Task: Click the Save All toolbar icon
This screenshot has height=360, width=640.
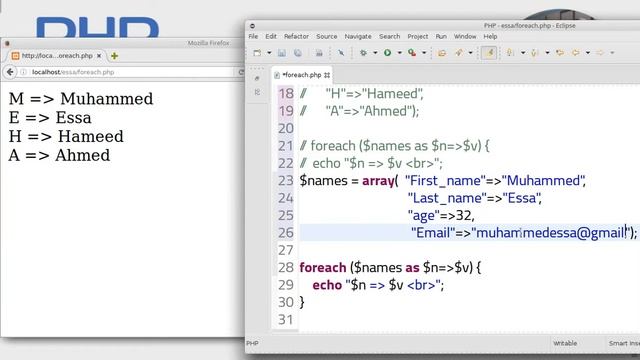Action: pyautogui.click(x=298, y=53)
